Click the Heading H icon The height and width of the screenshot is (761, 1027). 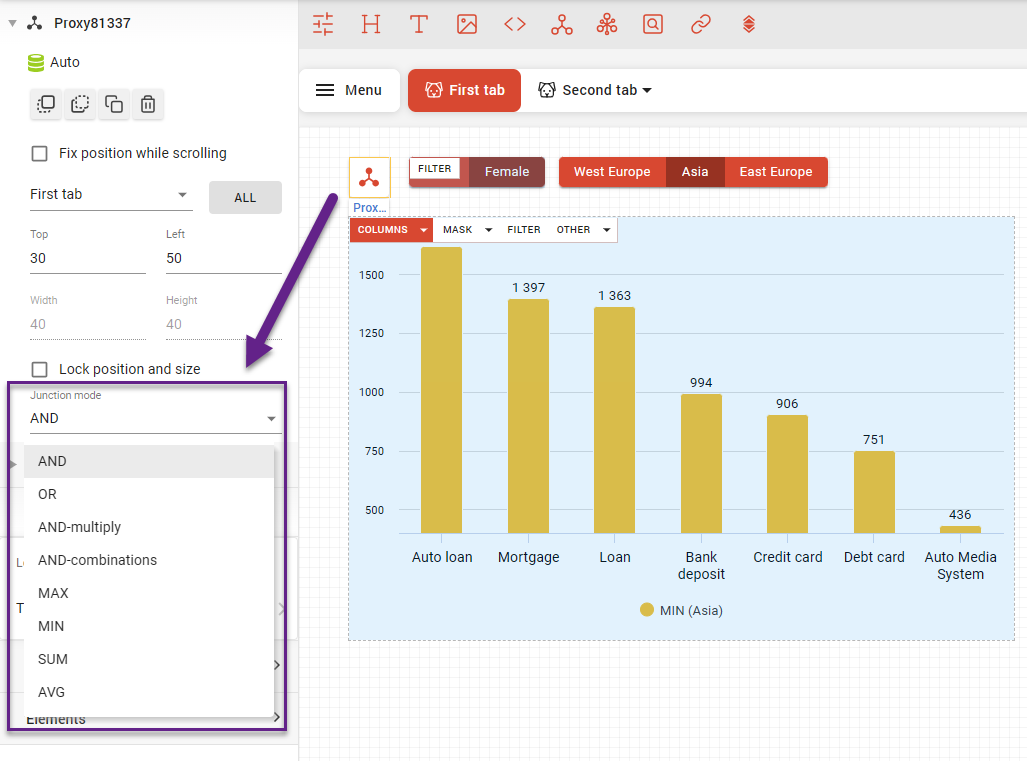[371, 24]
